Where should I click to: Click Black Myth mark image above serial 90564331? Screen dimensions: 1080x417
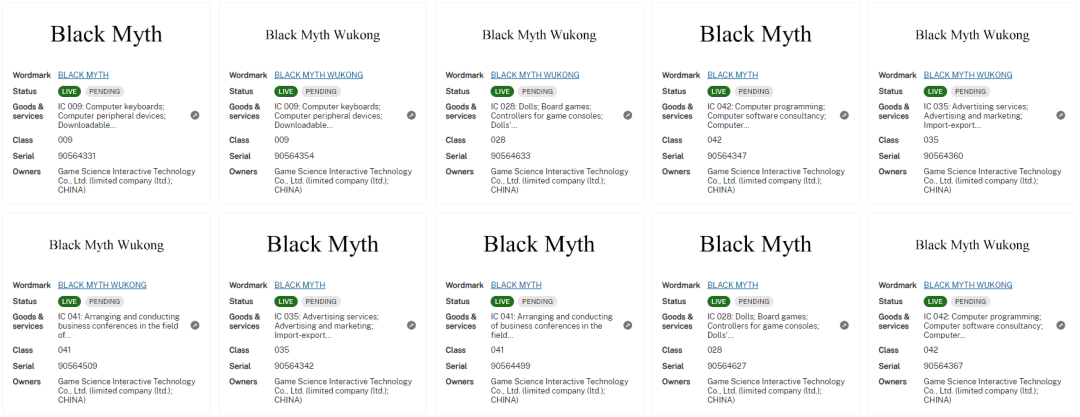[106, 34]
